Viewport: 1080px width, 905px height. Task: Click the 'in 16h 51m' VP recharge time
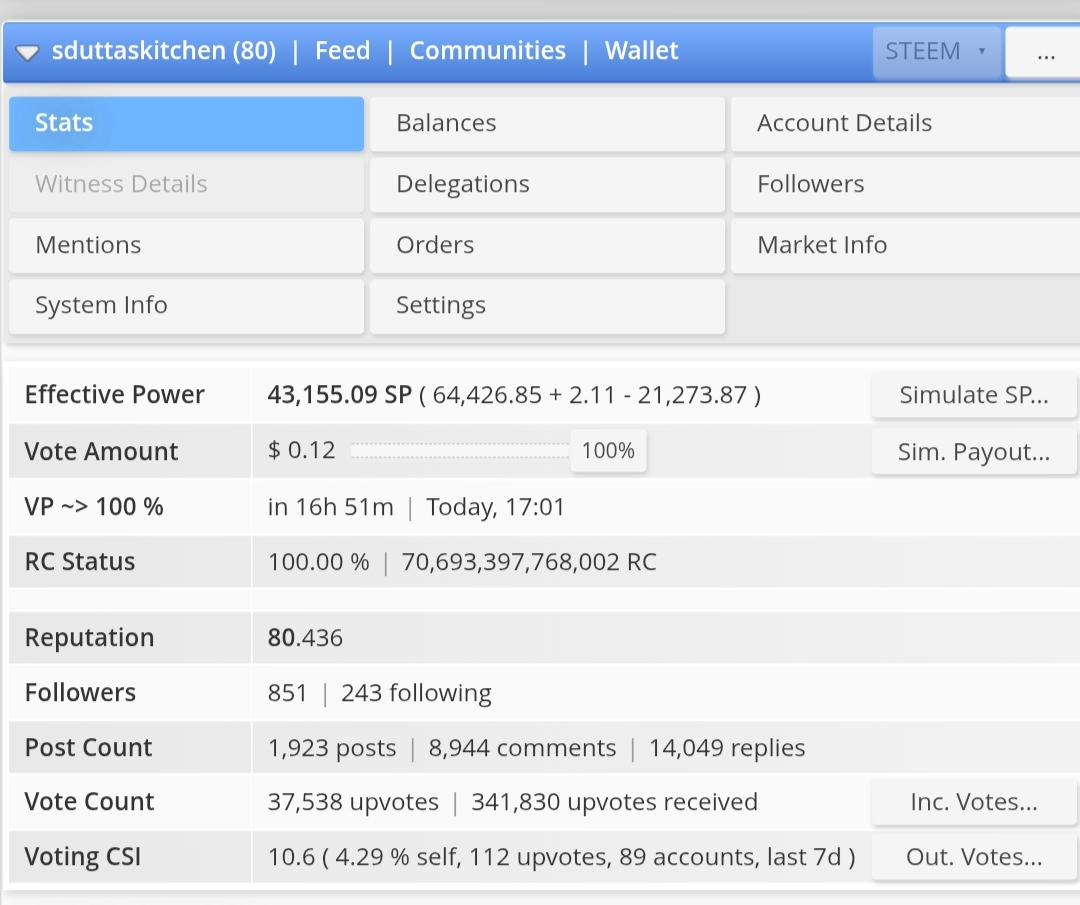[331, 507]
